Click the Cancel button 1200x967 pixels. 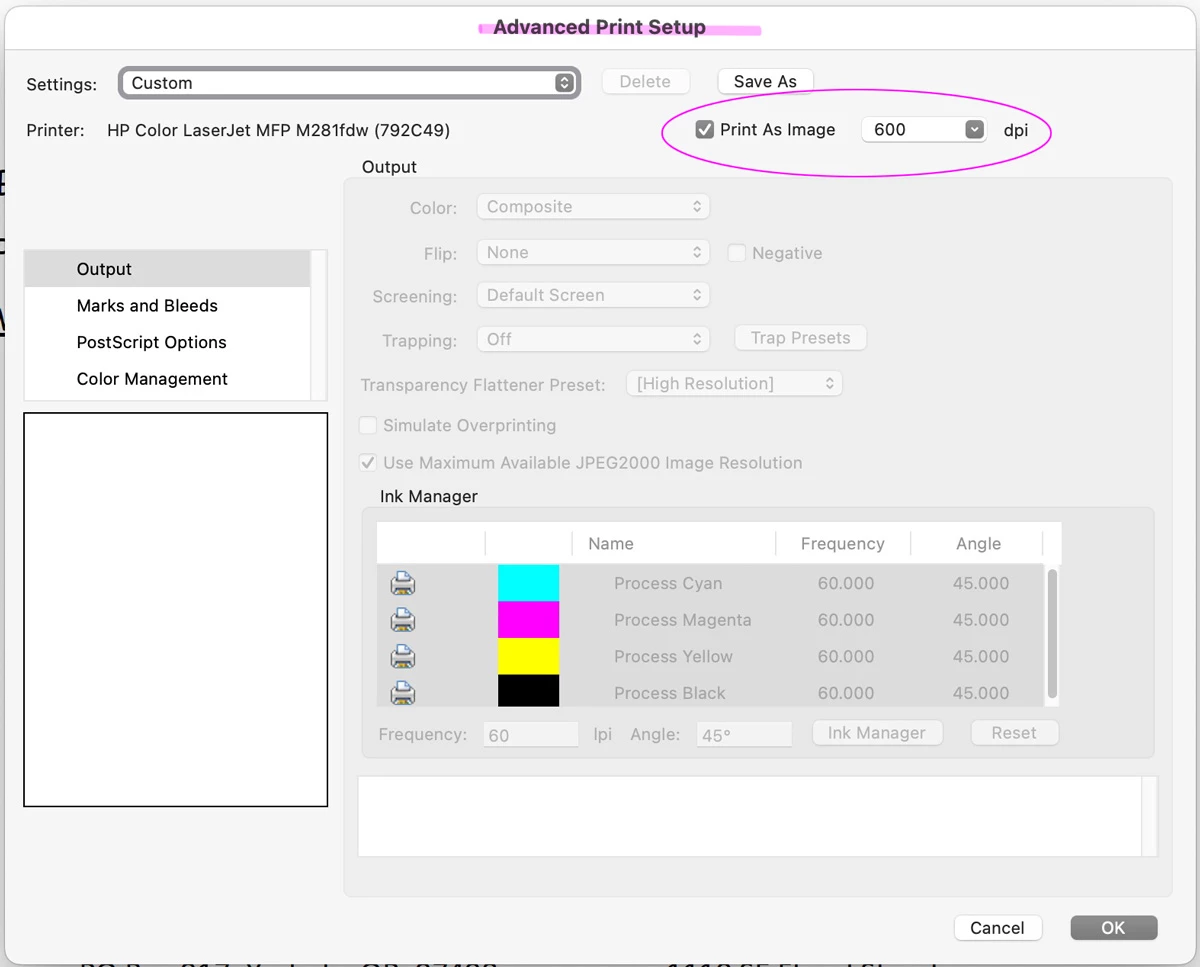pyautogui.click(x=997, y=928)
